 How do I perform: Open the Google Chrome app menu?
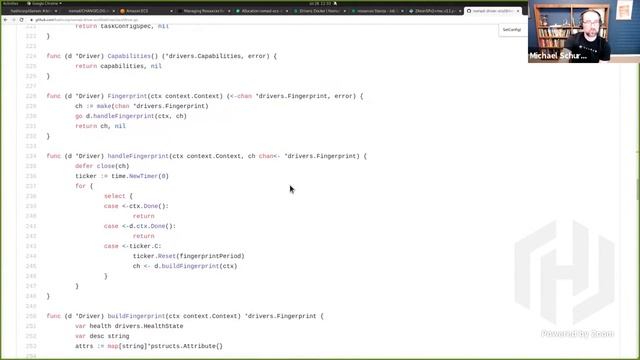click(x=44, y=3)
